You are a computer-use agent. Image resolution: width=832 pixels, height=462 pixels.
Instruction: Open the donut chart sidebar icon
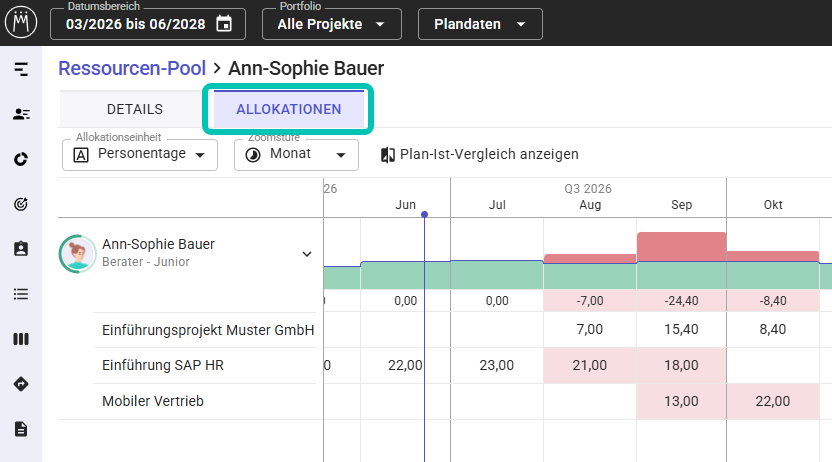21,159
